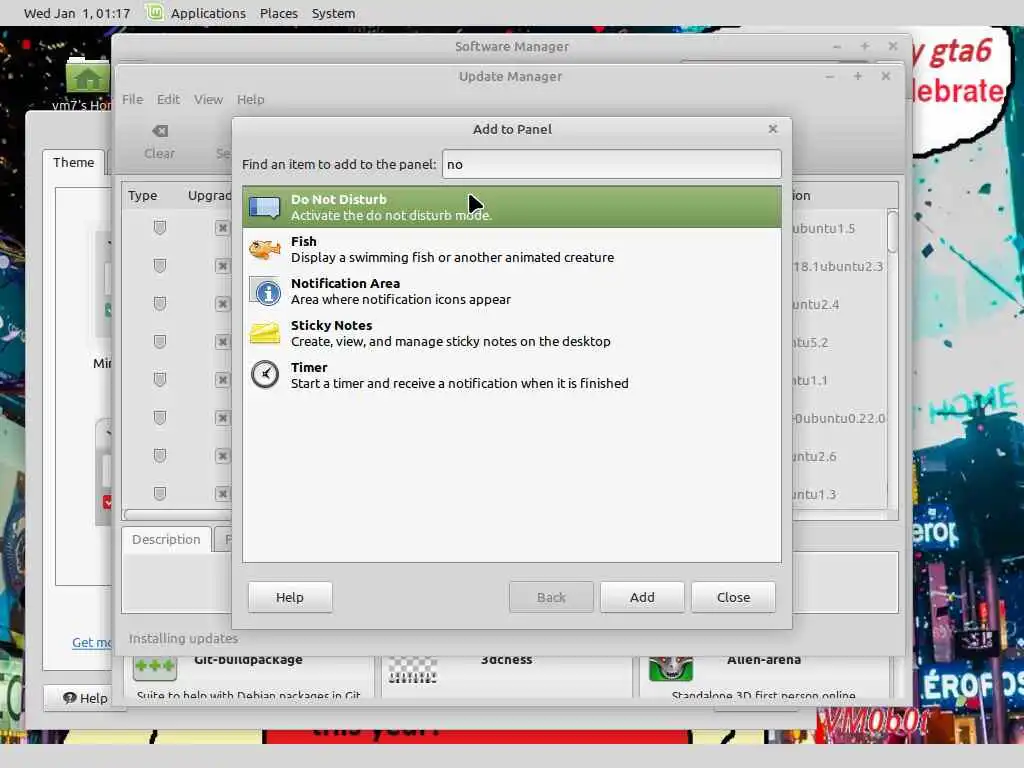Toggle upgrade checkbox in untu1.3 row

(x=222, y=493)
